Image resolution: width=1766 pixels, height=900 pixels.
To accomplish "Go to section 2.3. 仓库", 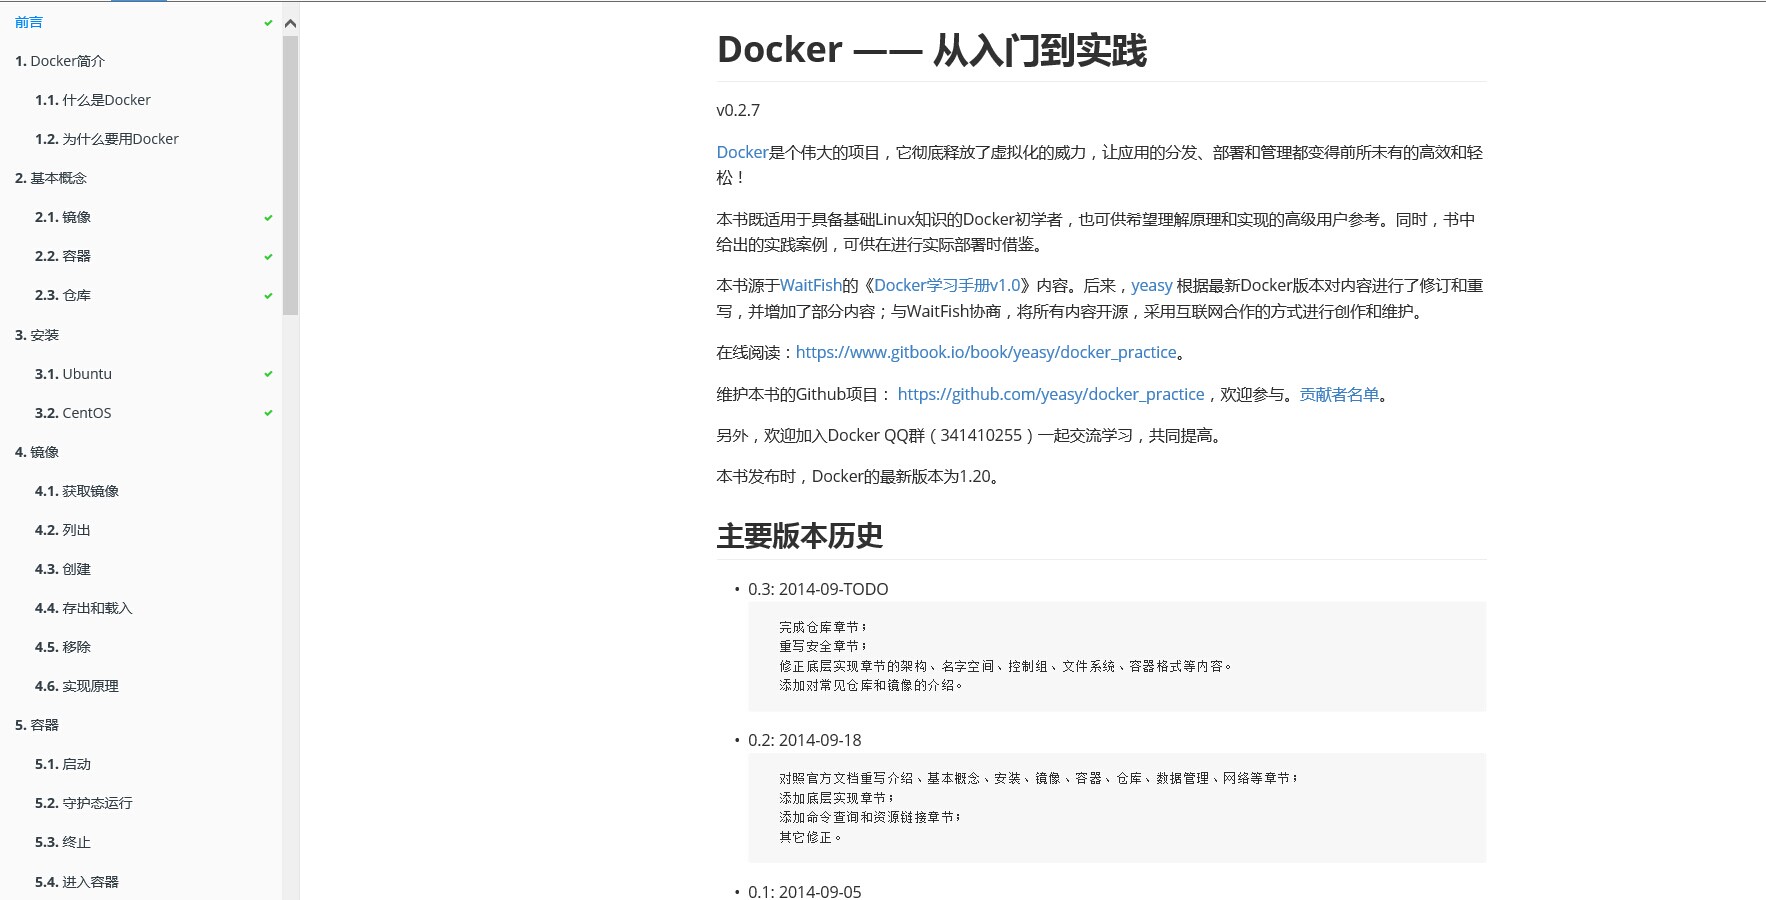I will click(x=63, y=295).
